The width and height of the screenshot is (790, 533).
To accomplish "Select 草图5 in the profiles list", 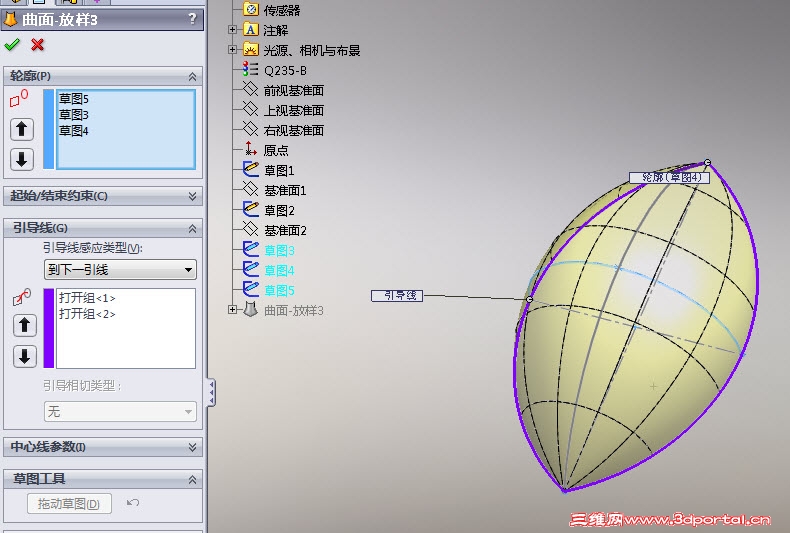I will [74, 99].
